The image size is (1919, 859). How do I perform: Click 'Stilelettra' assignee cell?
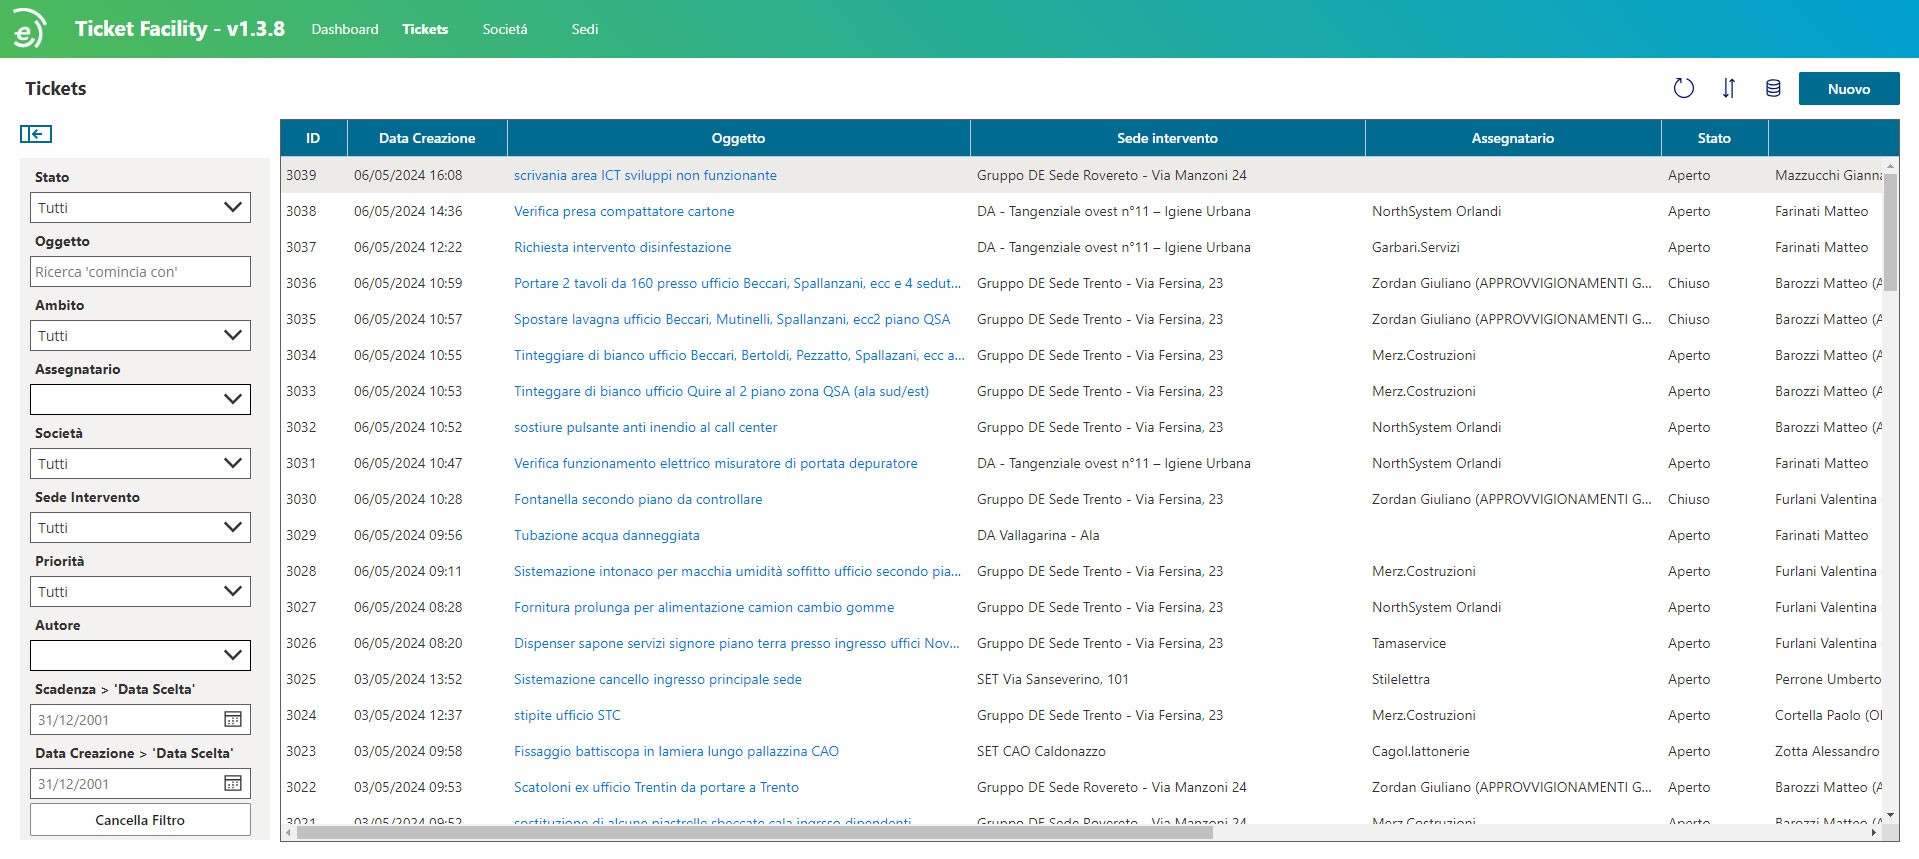click(1401, 679)
